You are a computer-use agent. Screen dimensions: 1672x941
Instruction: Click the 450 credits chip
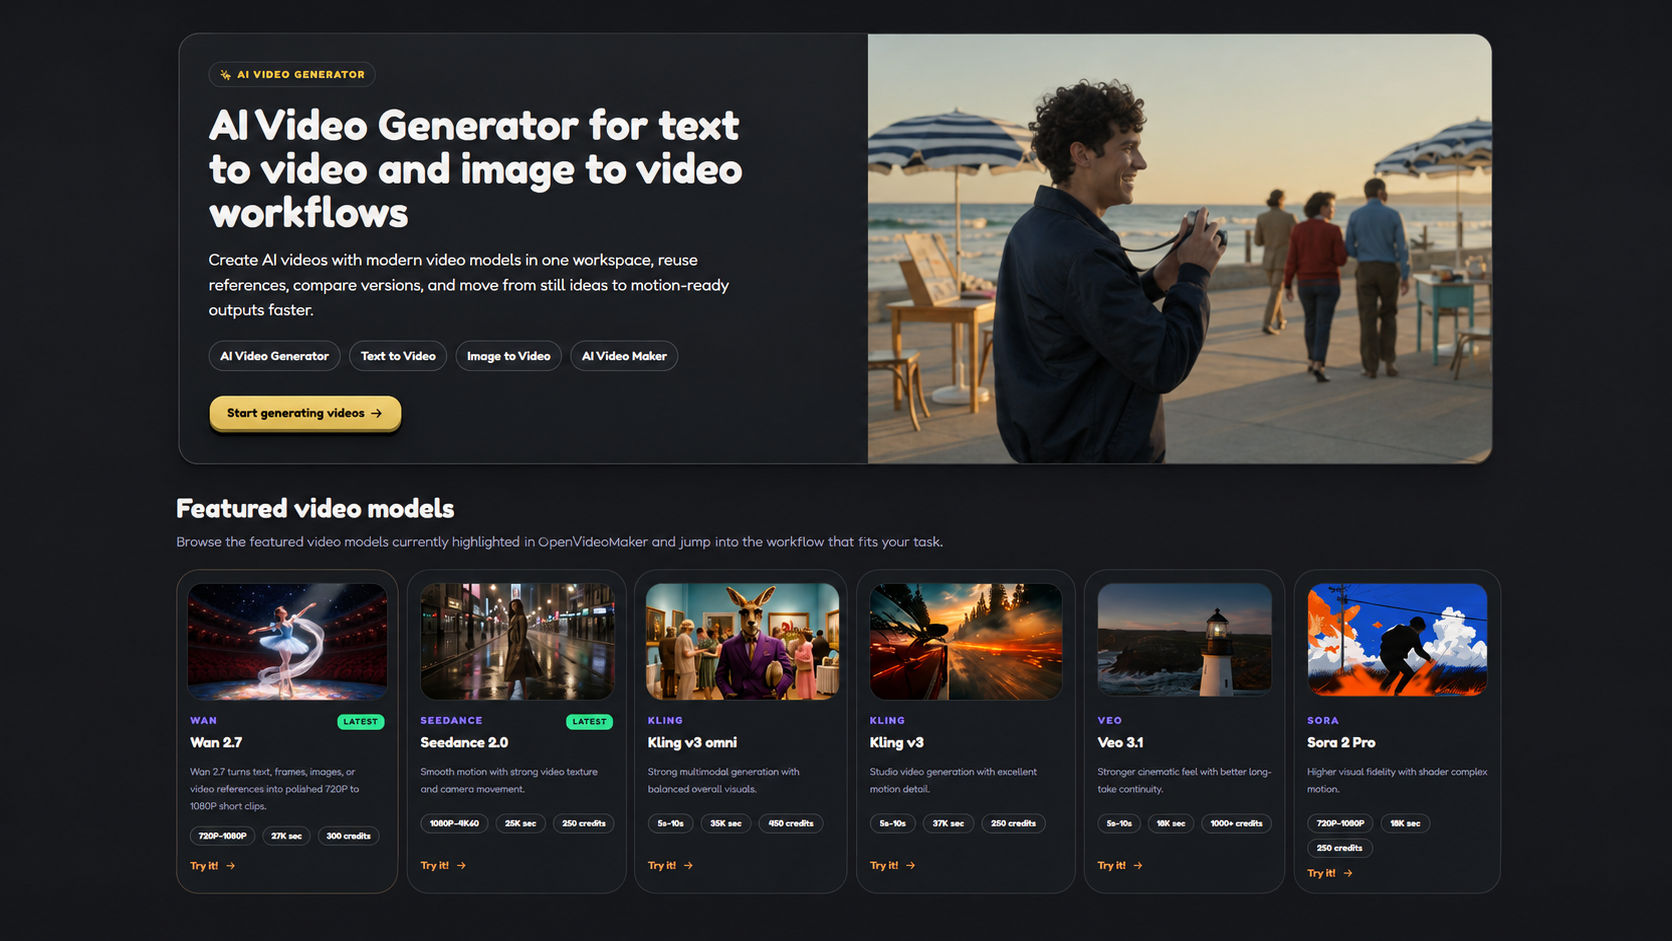(x=791, y=824)
